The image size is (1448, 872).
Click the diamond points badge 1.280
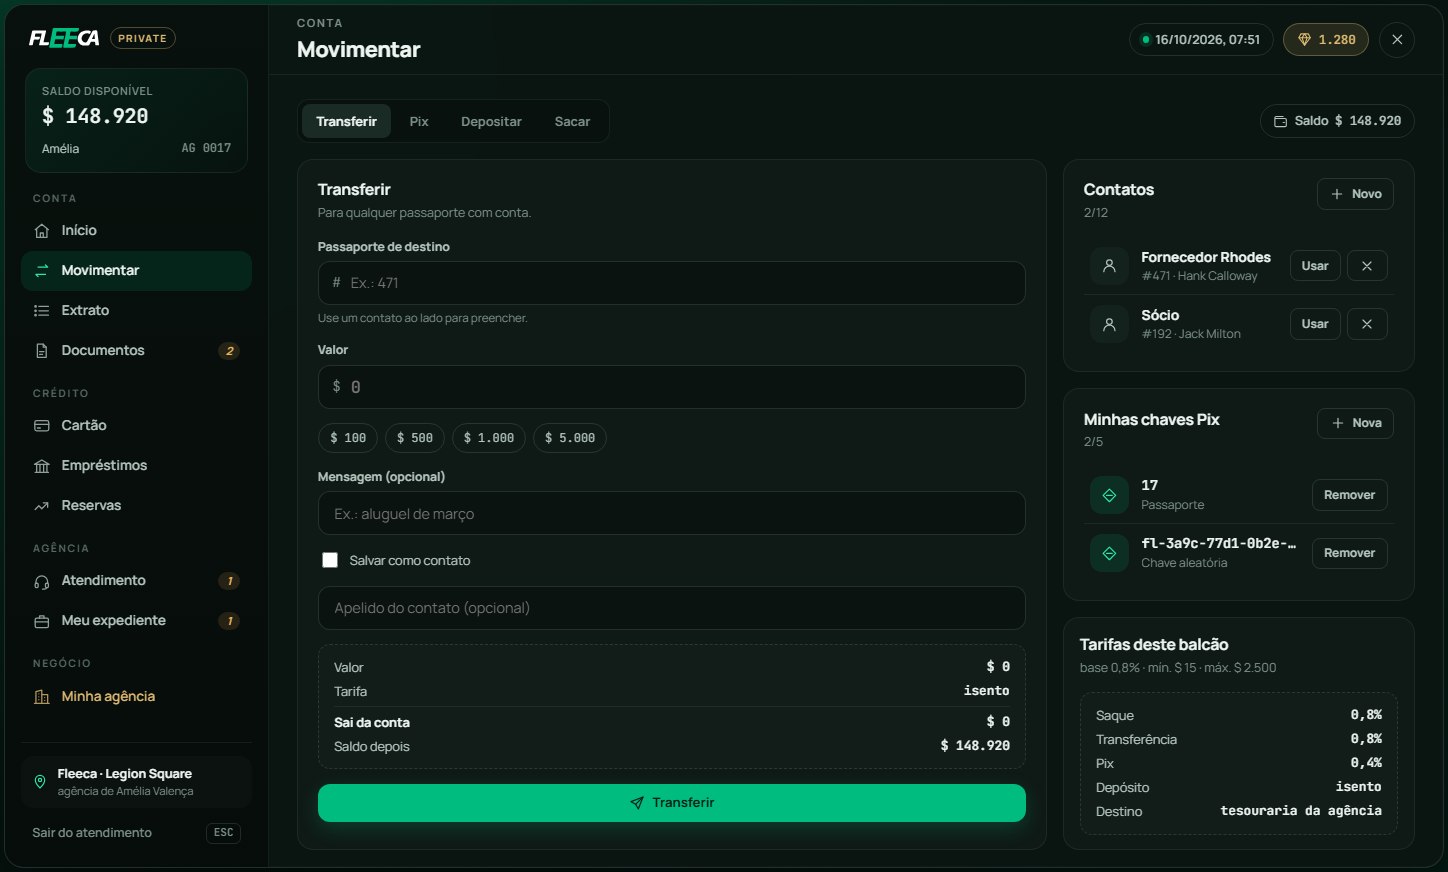point(1326,39)
